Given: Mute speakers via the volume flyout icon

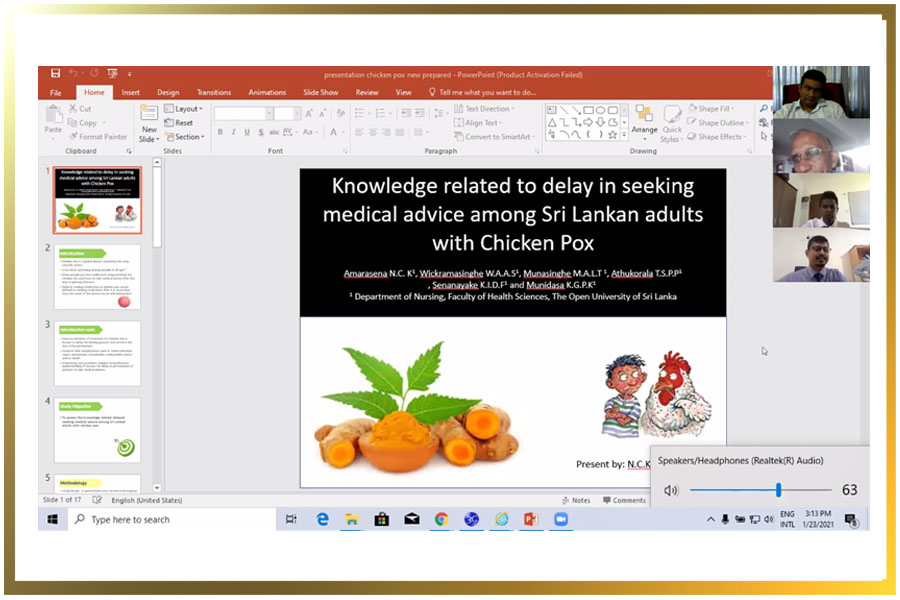Looking at the screenshot, I should [670, 490].
